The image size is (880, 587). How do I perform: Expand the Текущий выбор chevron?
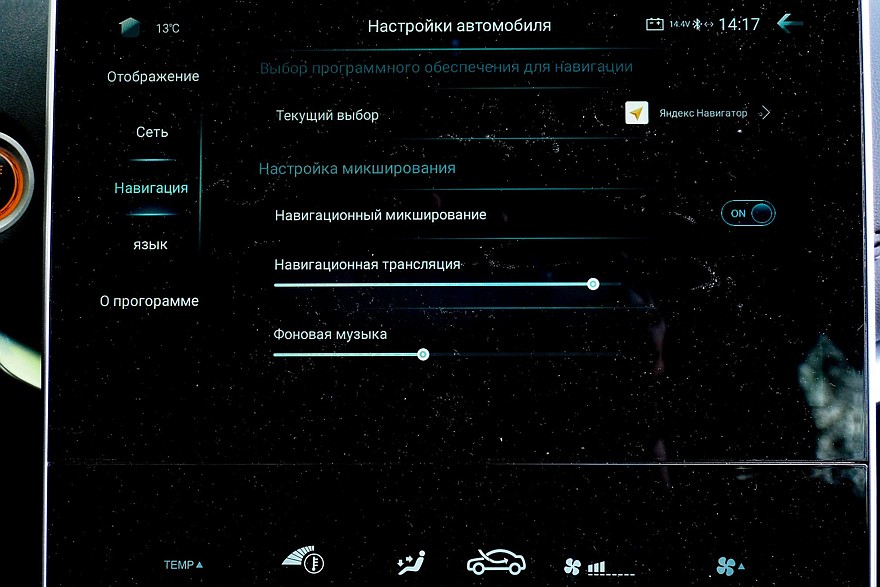click(765, 113)
